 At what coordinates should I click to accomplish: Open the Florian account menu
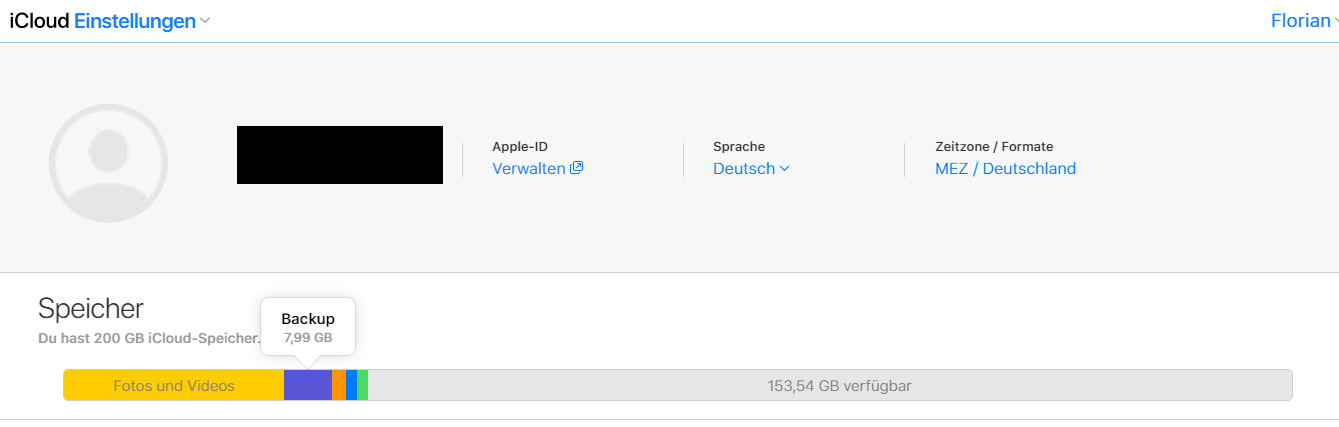point(1304,21)
